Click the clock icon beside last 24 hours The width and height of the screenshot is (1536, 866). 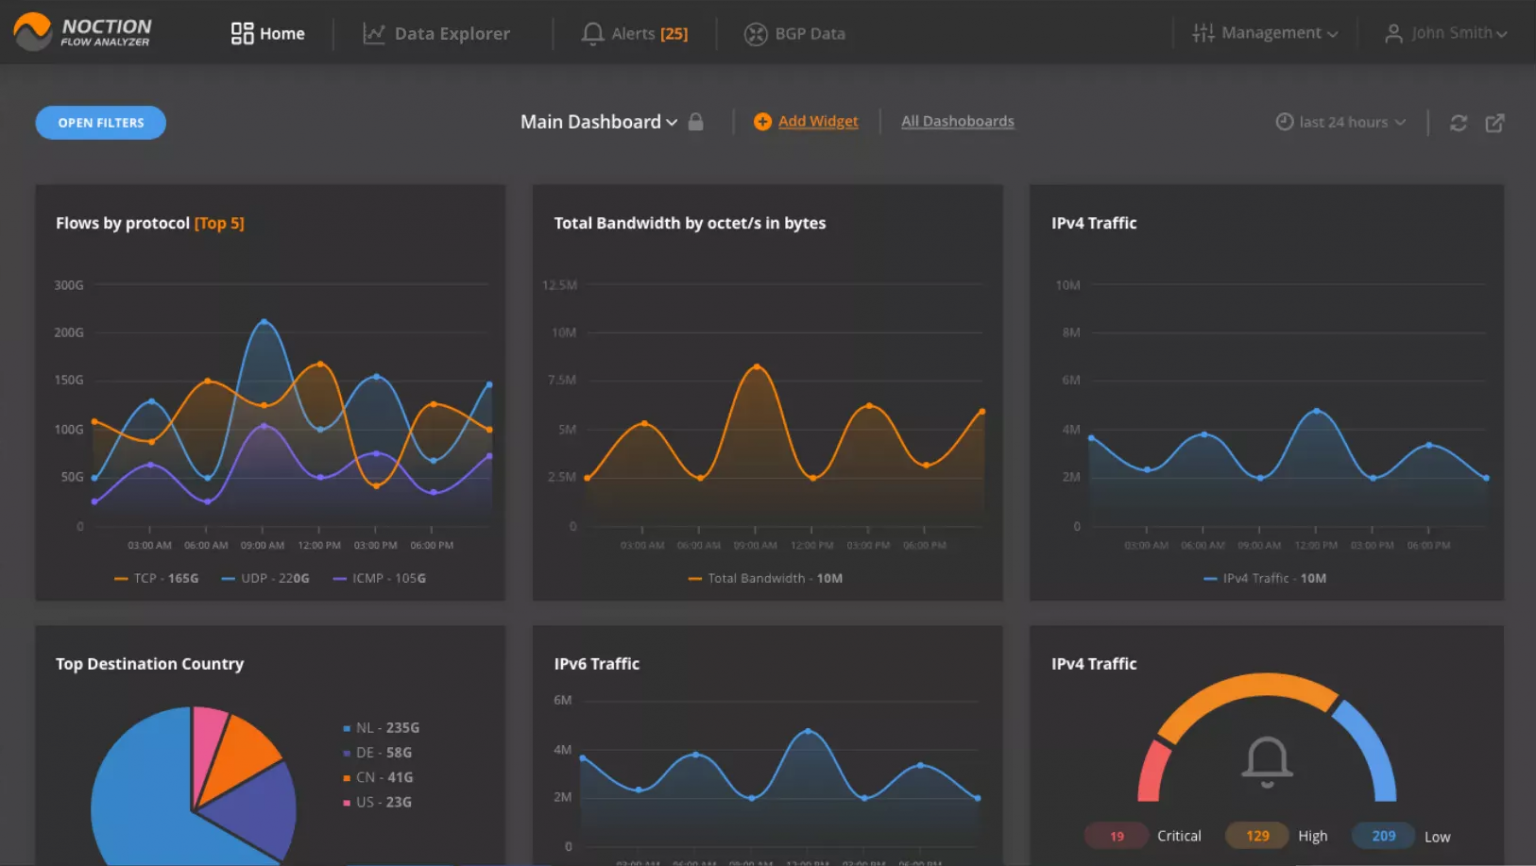coord(1284,121)
